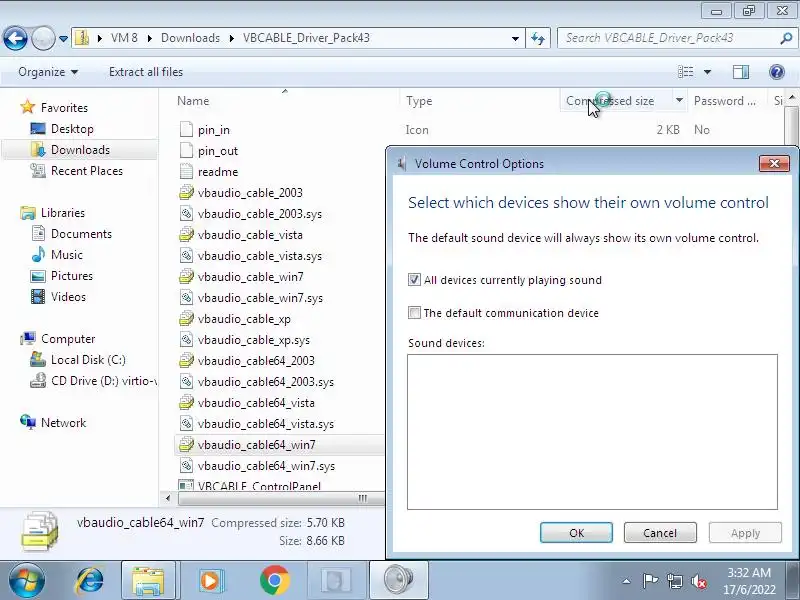Open recent pages dropdown next to Forward
This screenshot has width=800, height=600.
click(x=63, y=38)
